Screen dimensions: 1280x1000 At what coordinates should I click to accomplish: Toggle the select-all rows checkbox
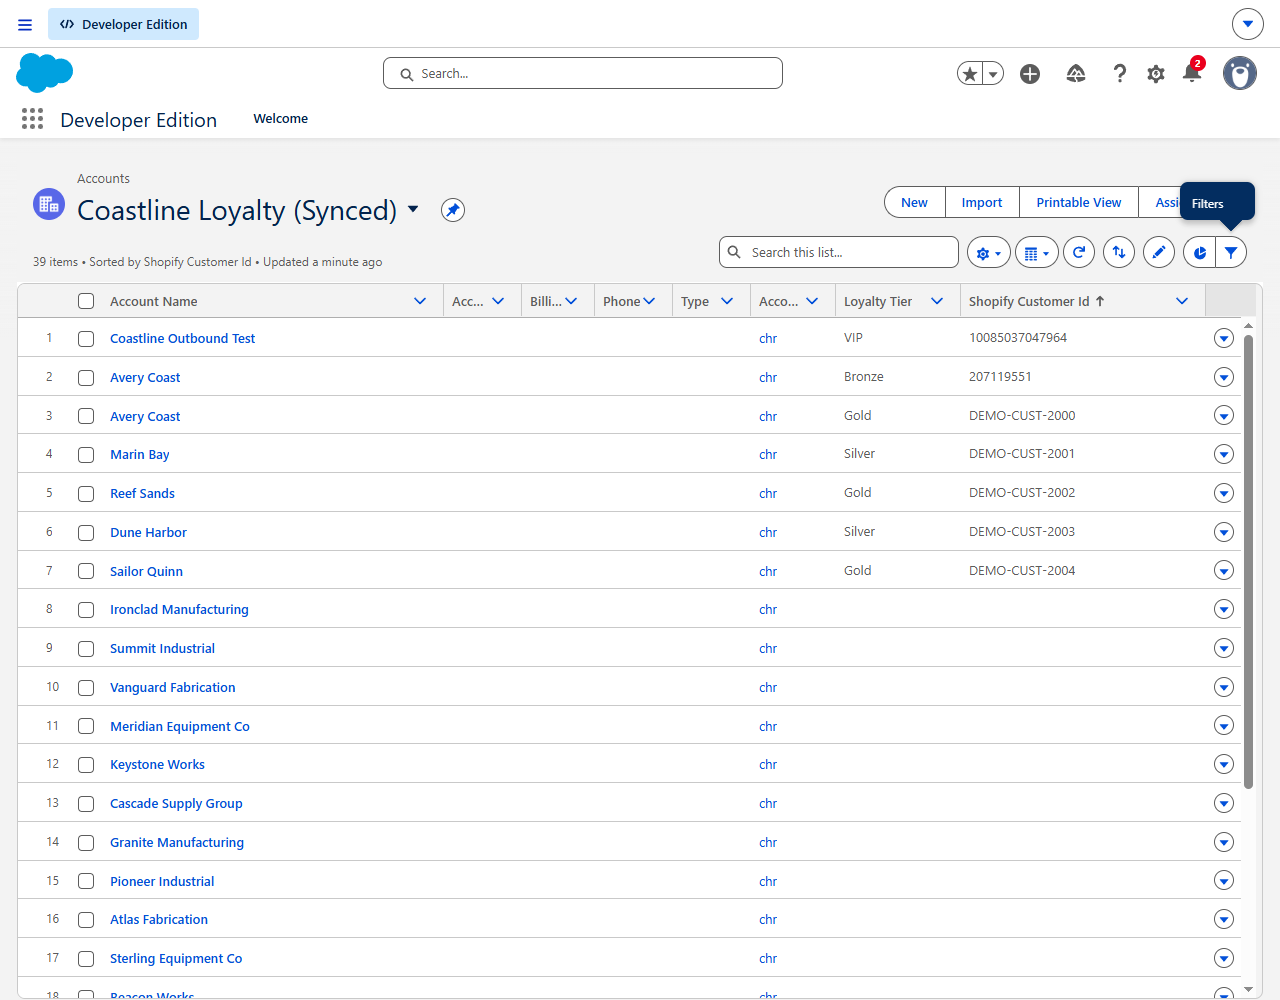click(x=86, y=301)
